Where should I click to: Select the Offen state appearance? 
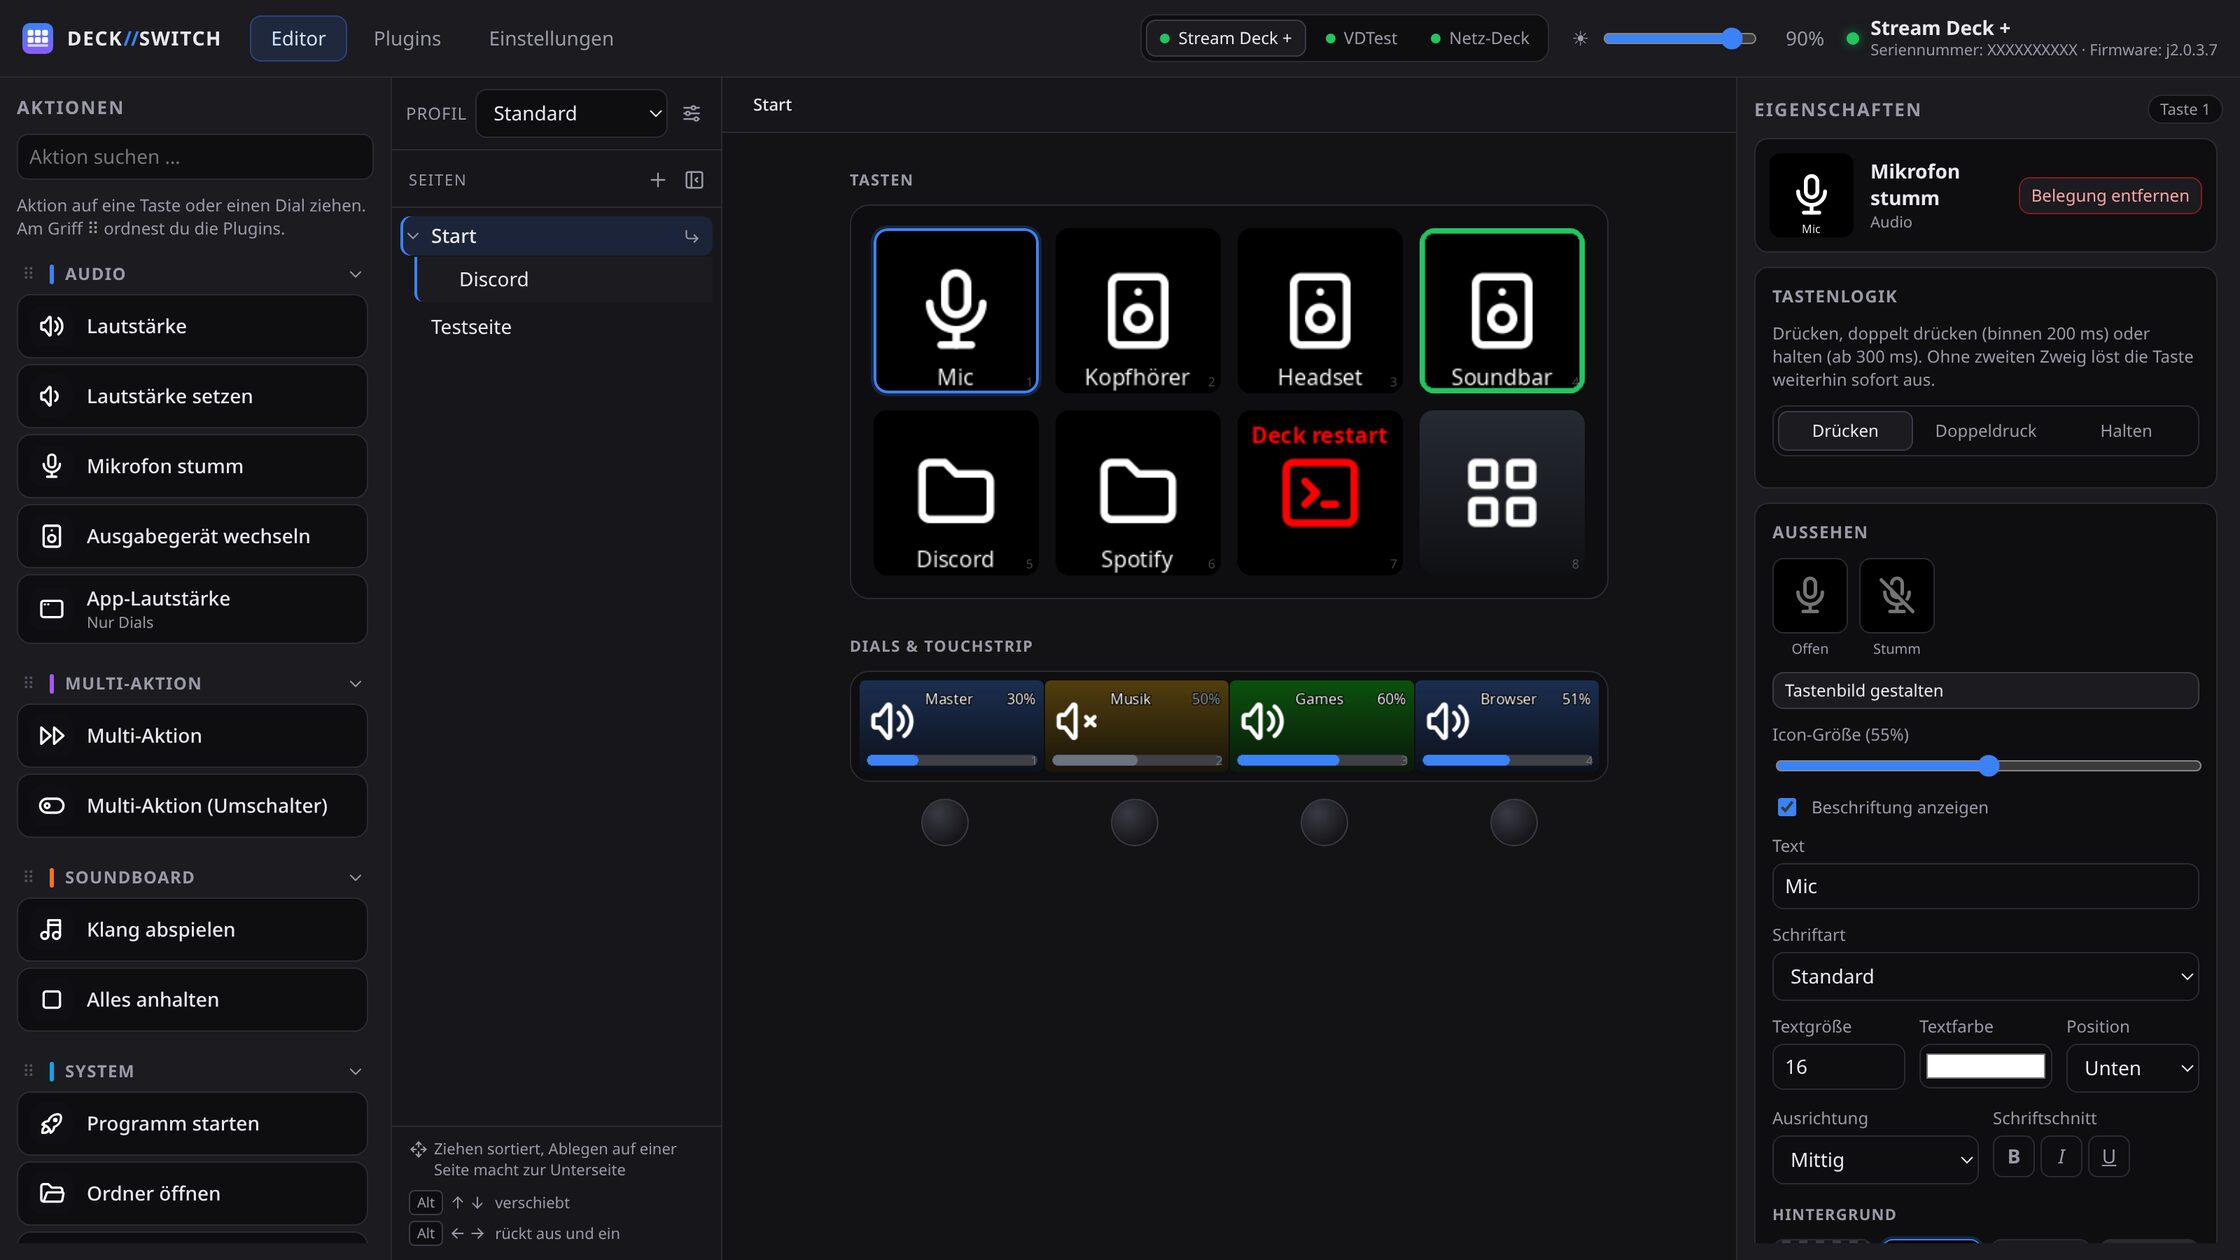tap(1809, 596)
